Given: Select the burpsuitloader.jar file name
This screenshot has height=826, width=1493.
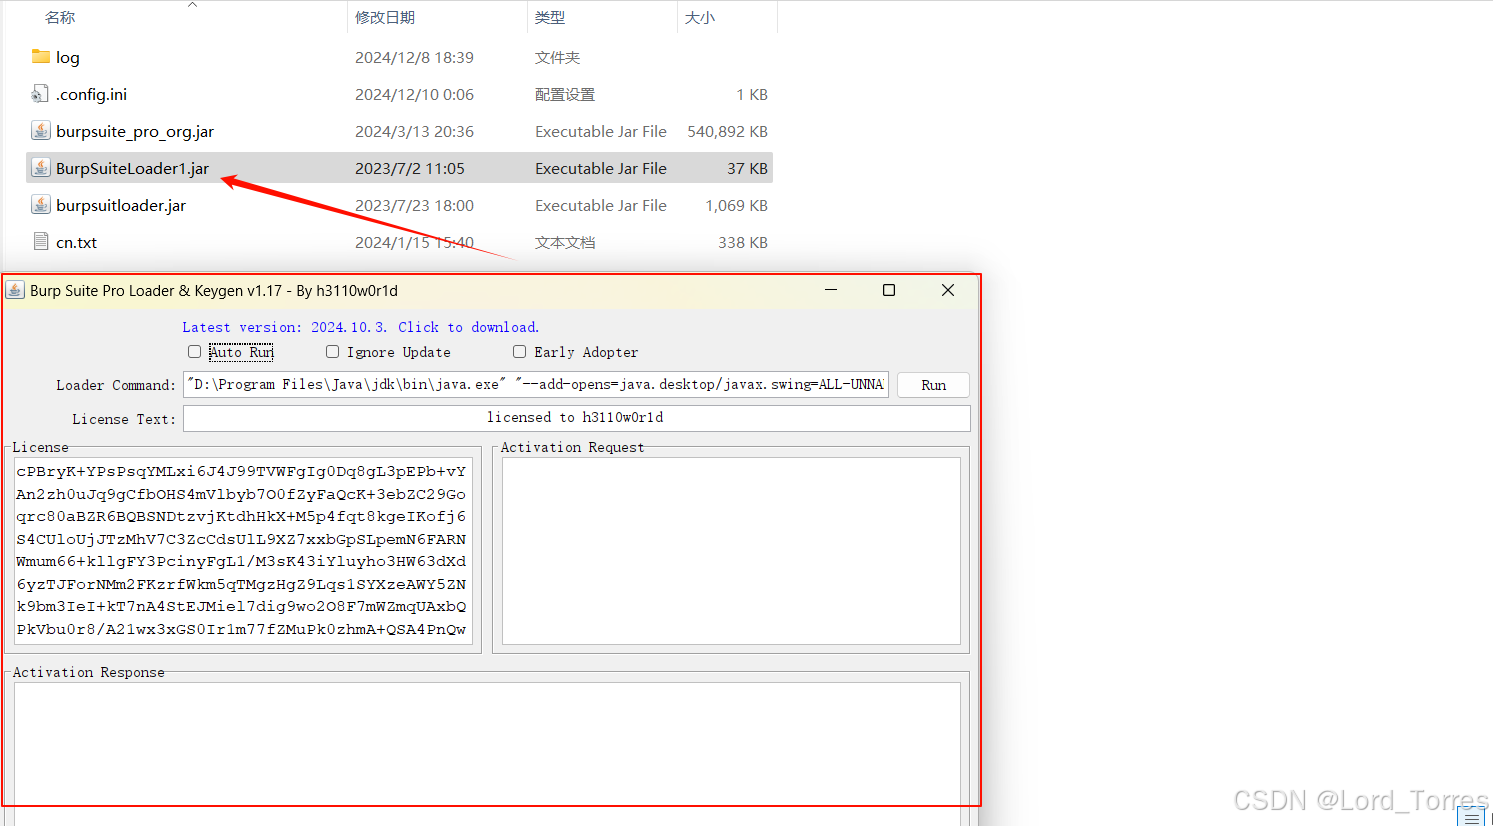Looking at the screenshot, I should pyautogui.click(x=121, y=205).
